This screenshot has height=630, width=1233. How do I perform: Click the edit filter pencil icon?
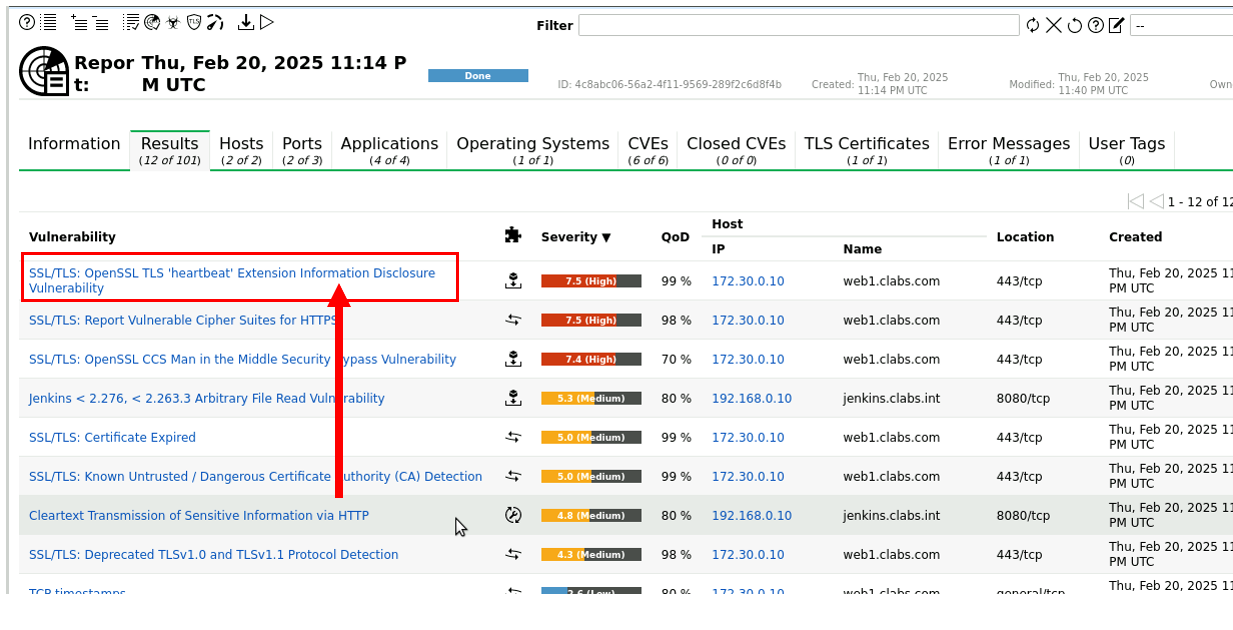coord(1117,25)
